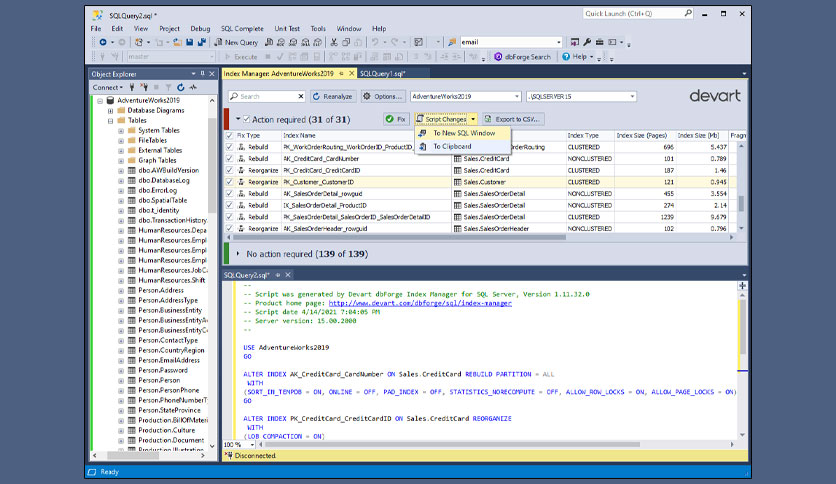Close the SQLQuery2.sql lower tab
Screen dimensions: 836x484
tap(288, 275)
